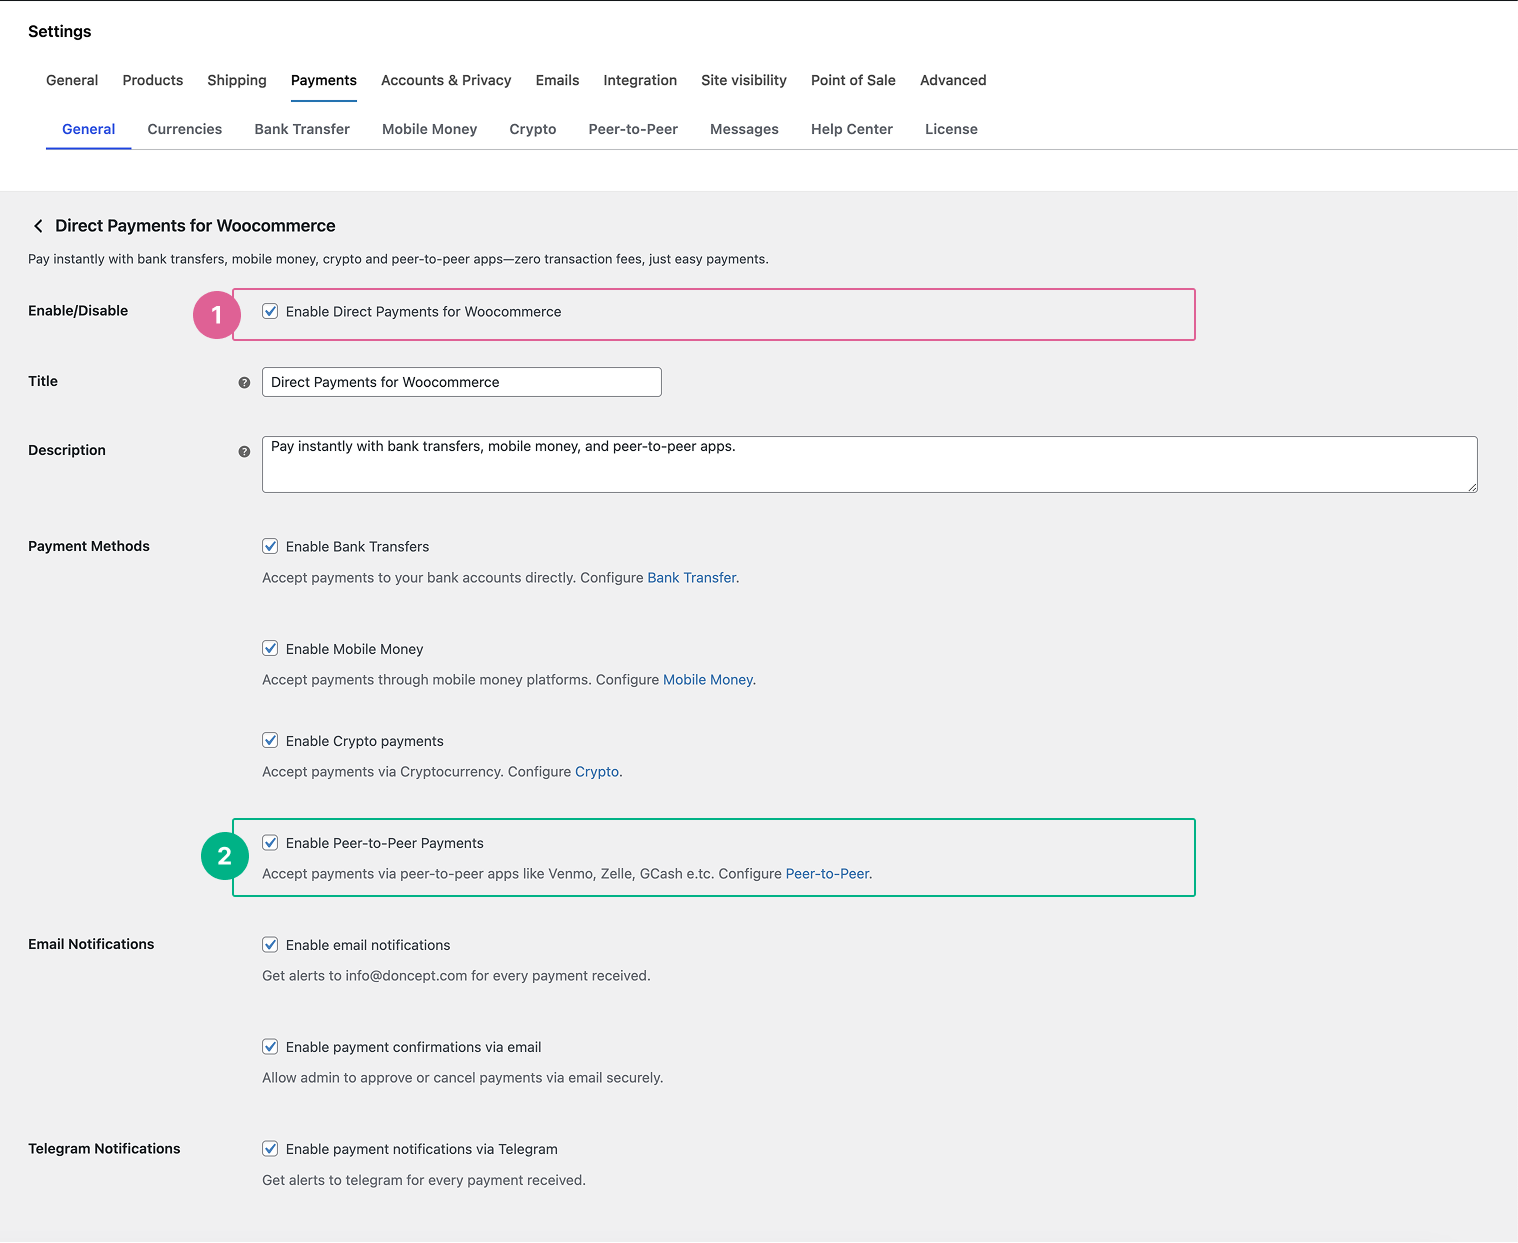The width and height of the screenshot is (1518, 1243).
Task: Go to the Advanced settings tab
Action: [x=953, y=80]
